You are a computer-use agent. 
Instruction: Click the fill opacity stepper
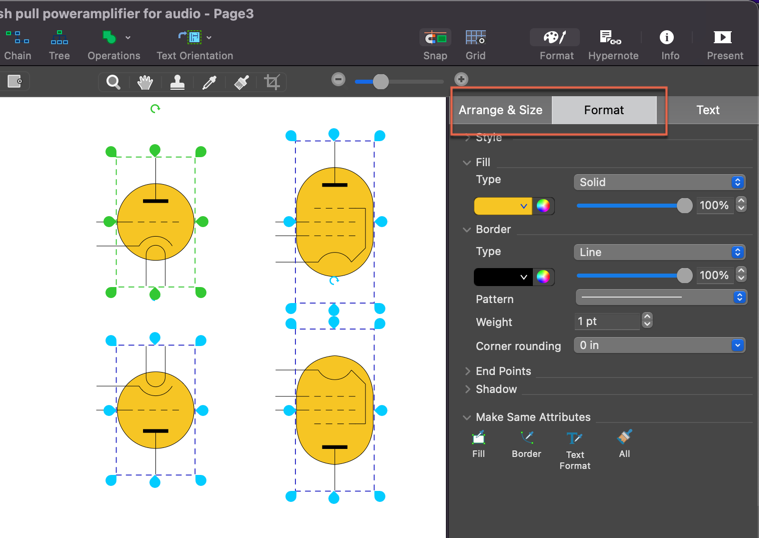[741, 204]
